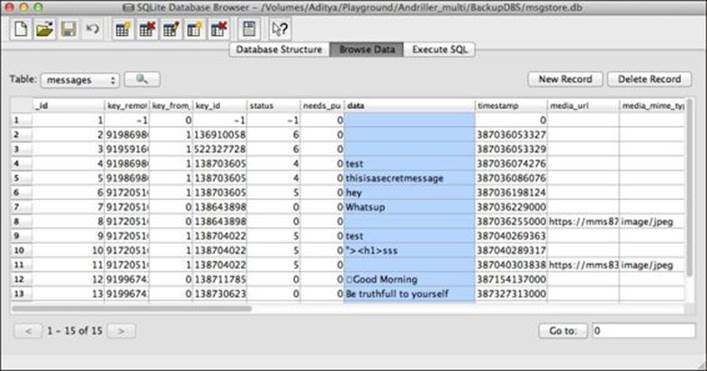This screenshot has height=371, width=707.
Task: Click the 'test' cell in row 4
Action: [409, 164]
